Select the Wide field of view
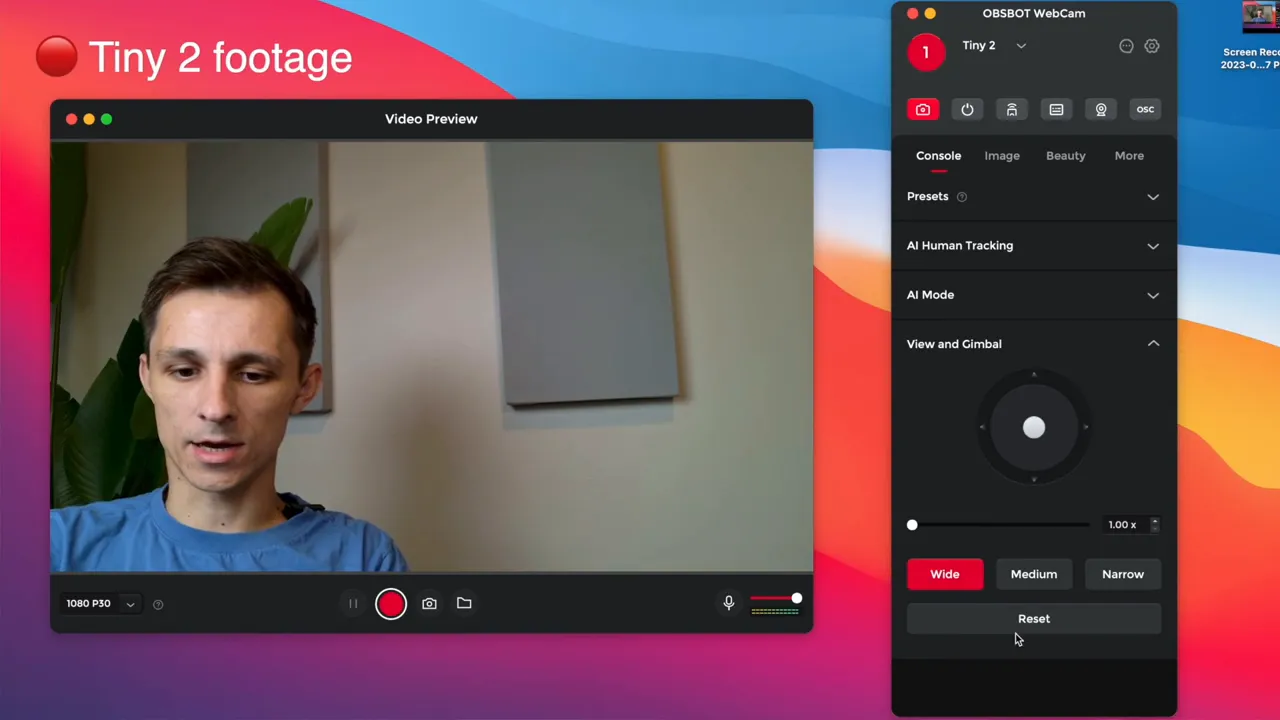The height and width of the screenshot is (720, 1280). tap(945, 574)
